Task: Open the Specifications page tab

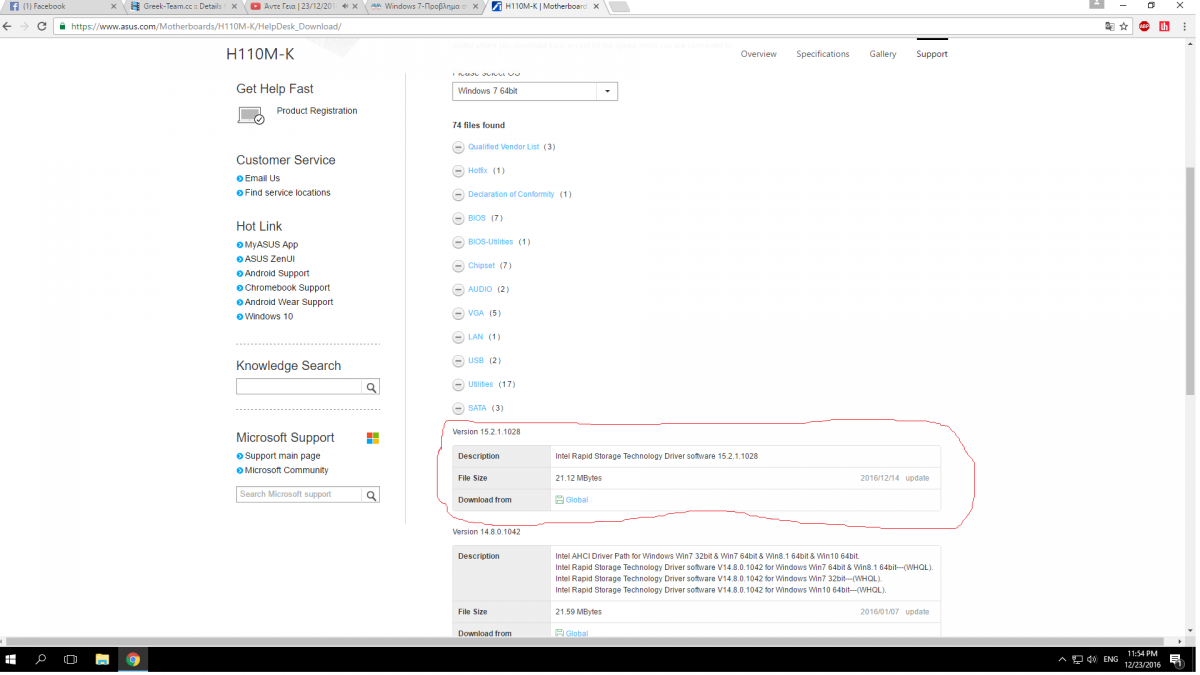Action: 822,54
